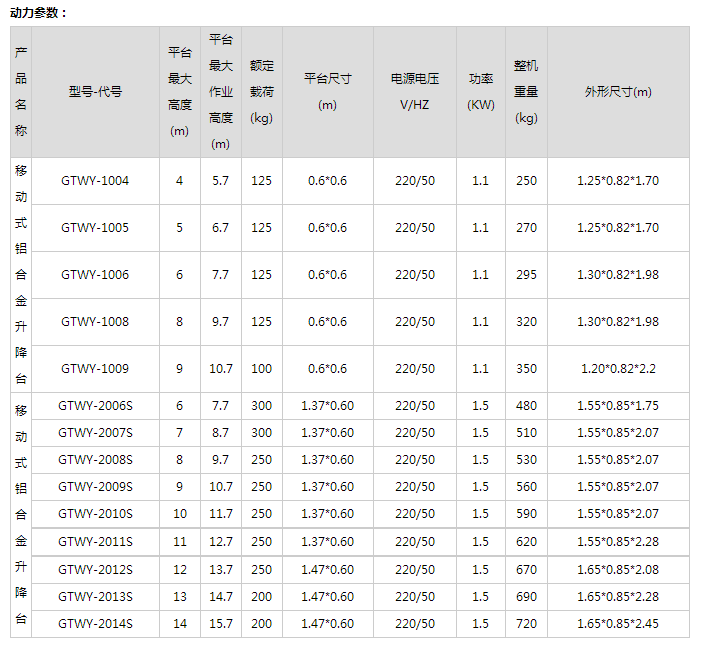Select dimension '1.55*0.85*1.75' cell
Image resolution: width=702 pixels, height=646 pixels.
(618, 406)
